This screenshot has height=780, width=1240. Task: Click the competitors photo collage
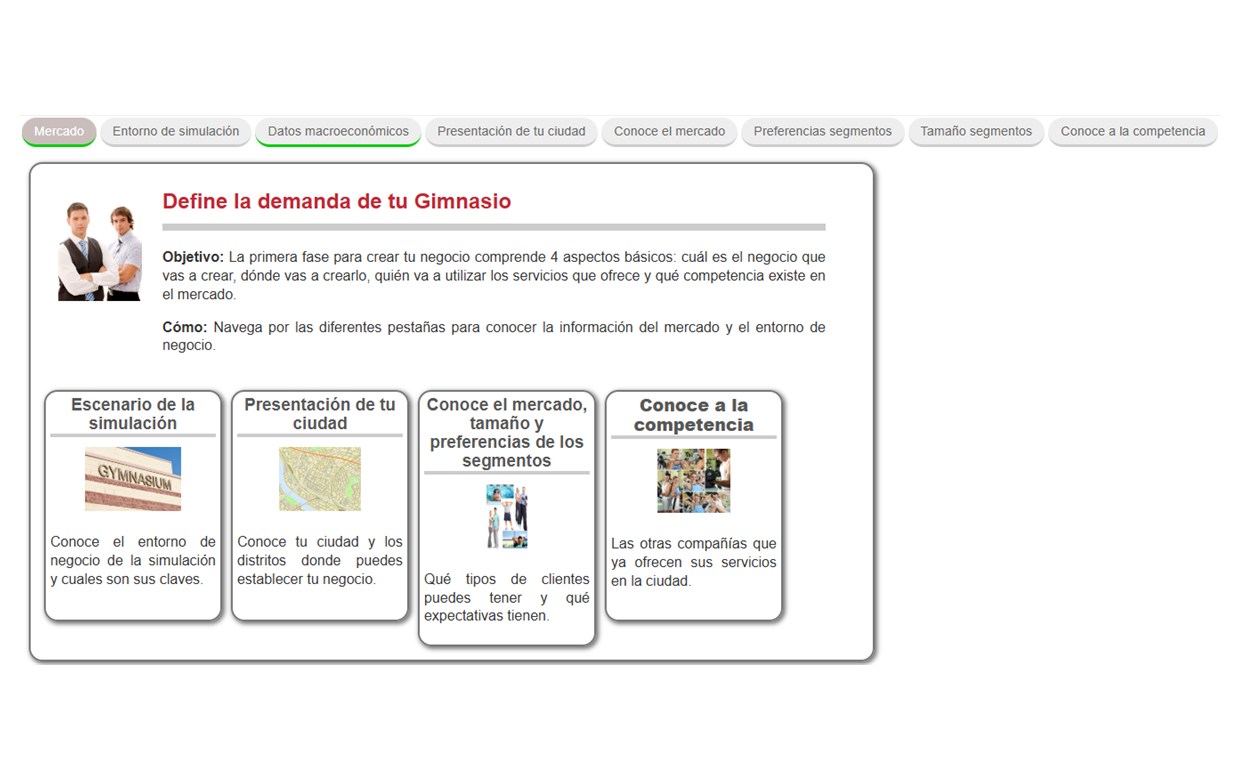coord(694,480)
